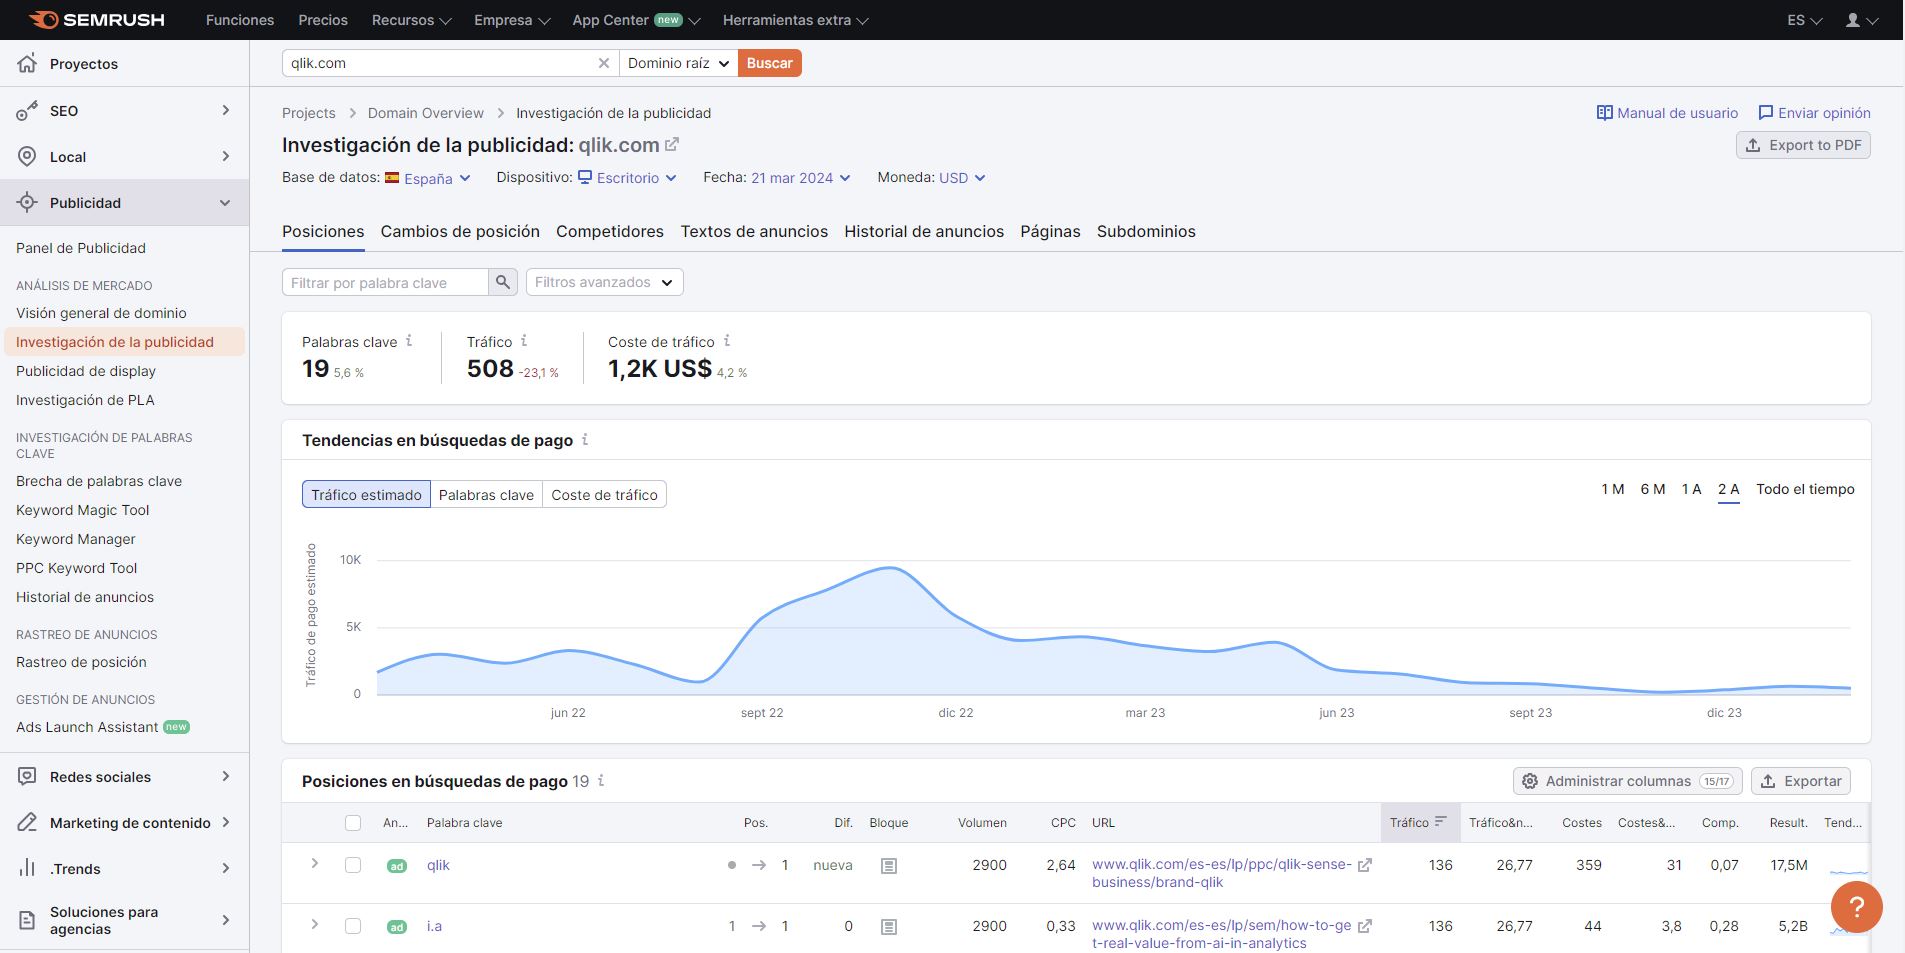Expand the i.a keyword row

pyautogui.click(x=314, y=924)
